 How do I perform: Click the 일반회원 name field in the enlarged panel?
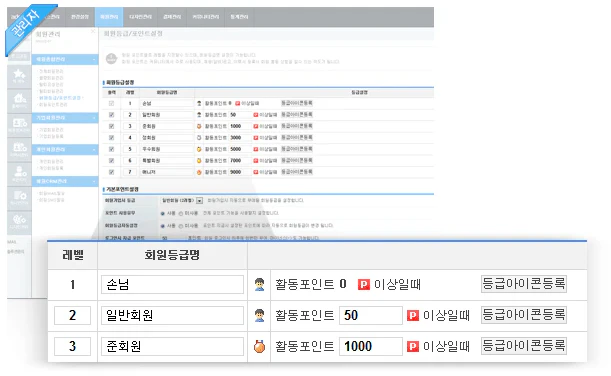click(x=172, y=315)
